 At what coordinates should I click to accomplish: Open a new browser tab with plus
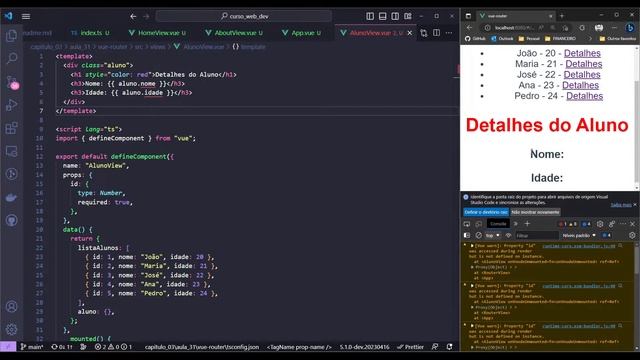click(x=562, y=16)
